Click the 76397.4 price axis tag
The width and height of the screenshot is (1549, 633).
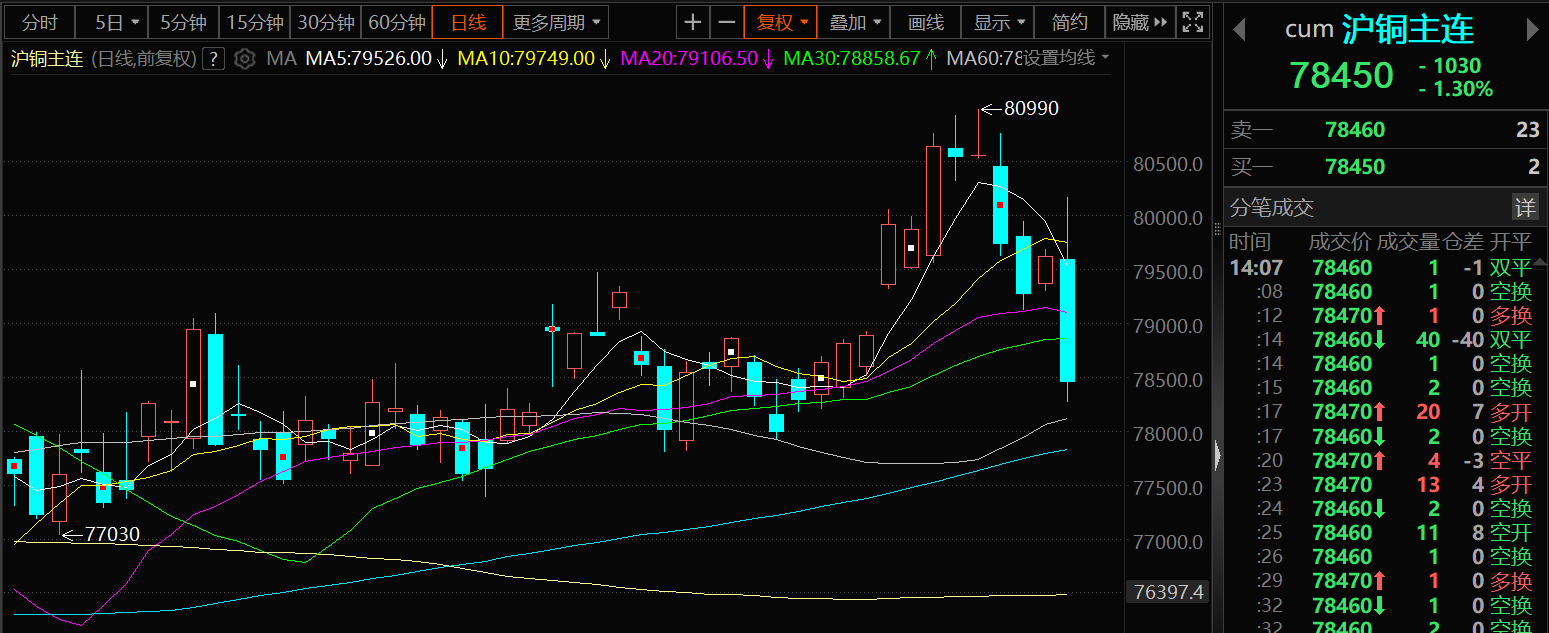click(x=1168, y=593)
